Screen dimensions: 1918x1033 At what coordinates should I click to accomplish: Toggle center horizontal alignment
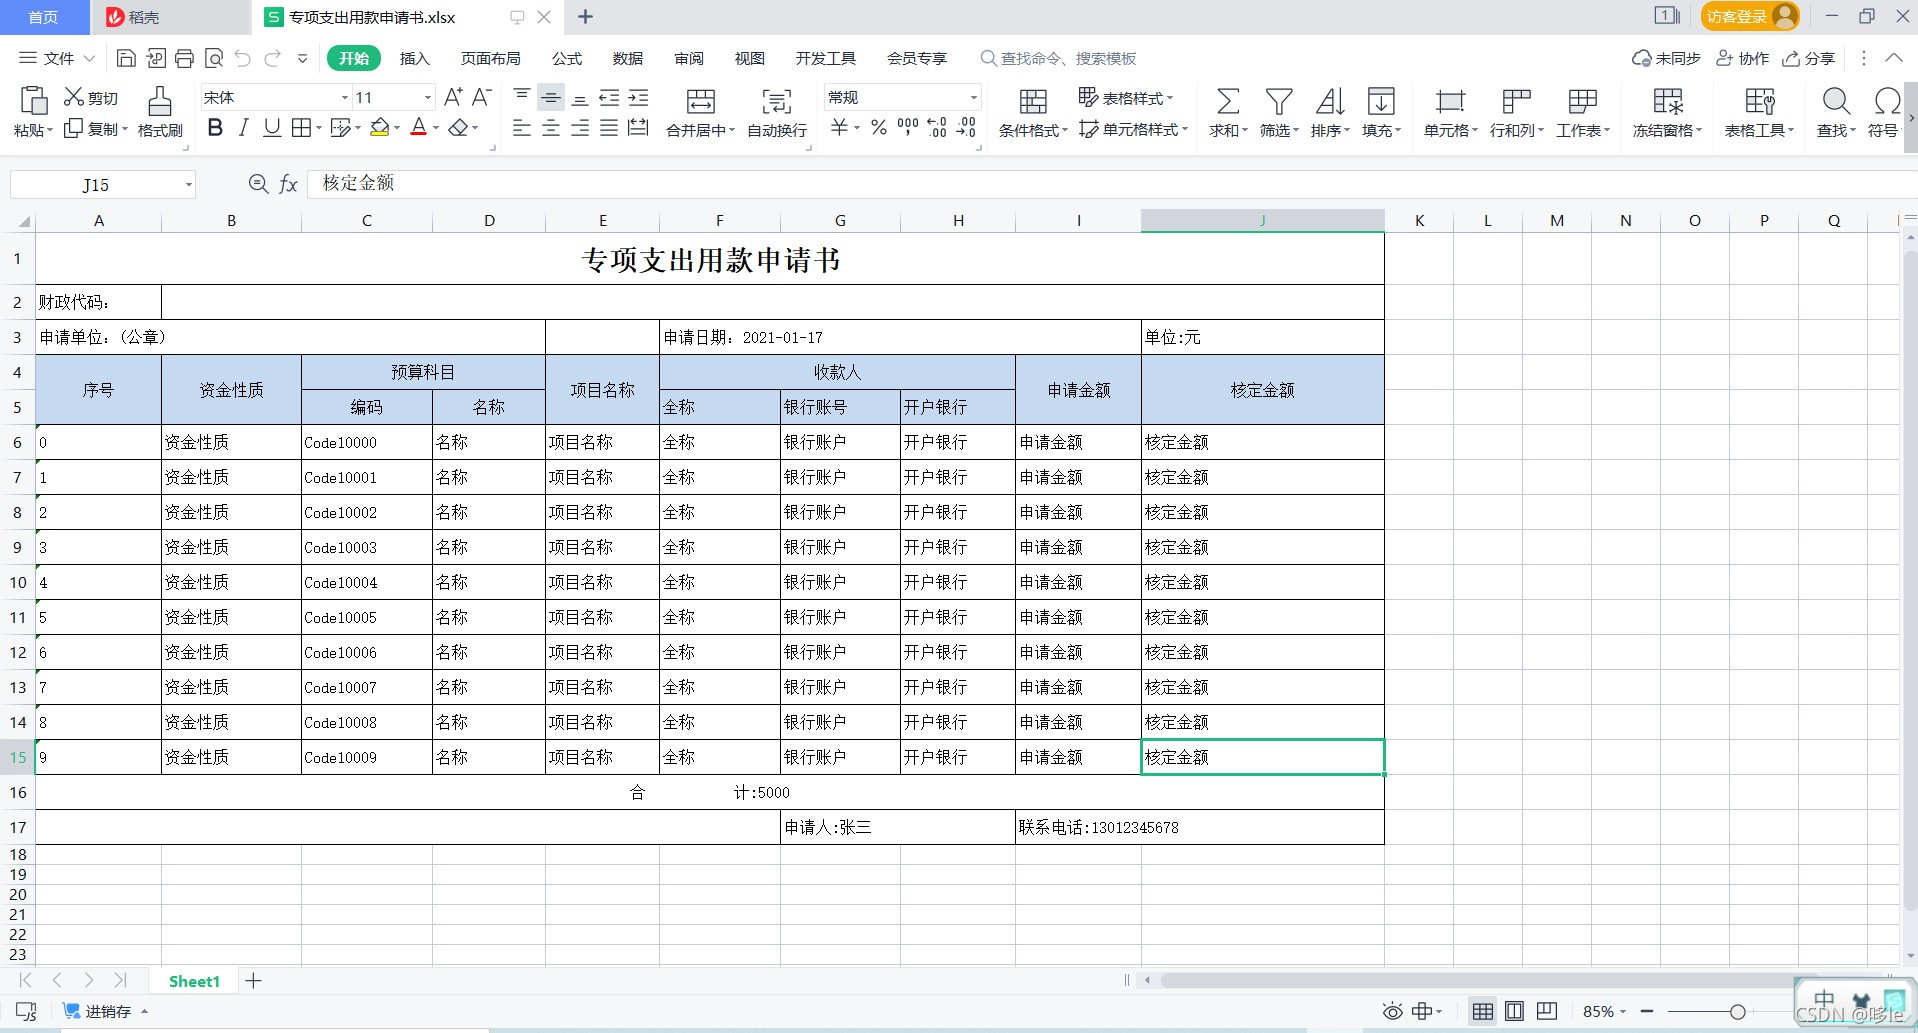551,128
